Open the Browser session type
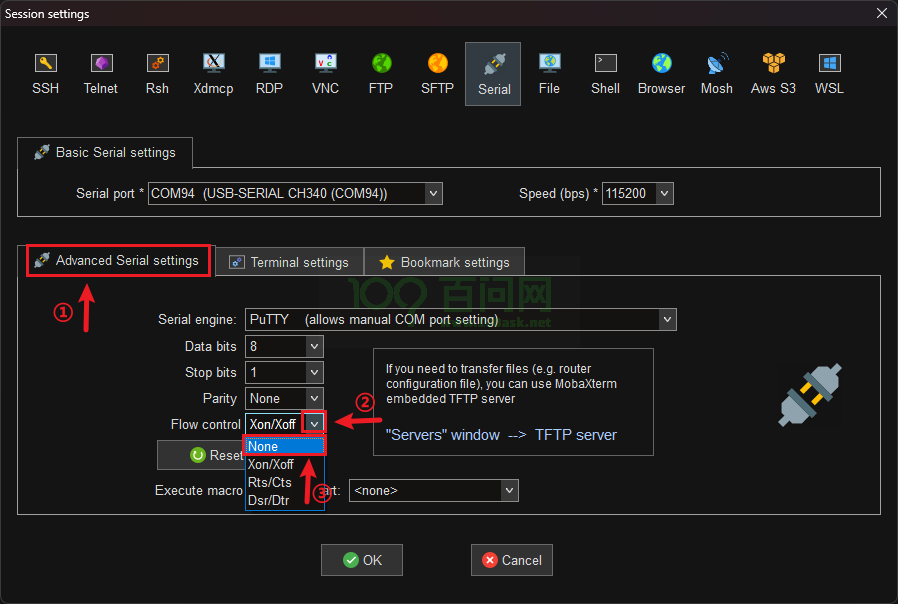898x604 pixels. coord(661,73)
